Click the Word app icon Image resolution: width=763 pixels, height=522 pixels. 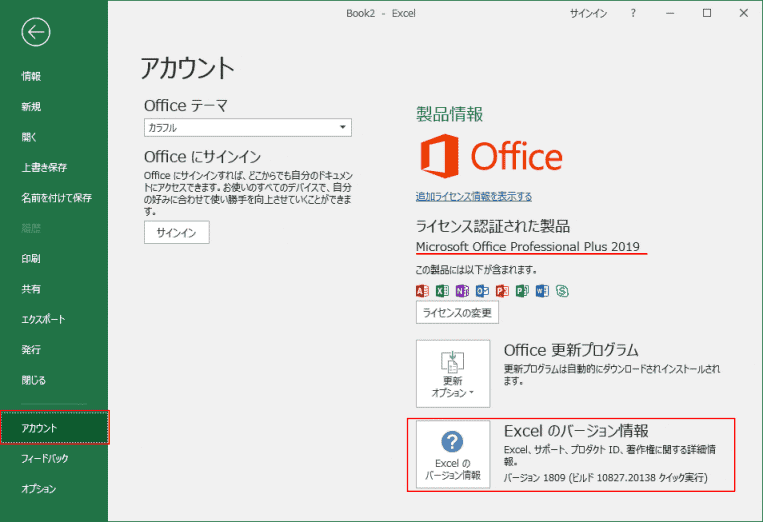(542, 291)
